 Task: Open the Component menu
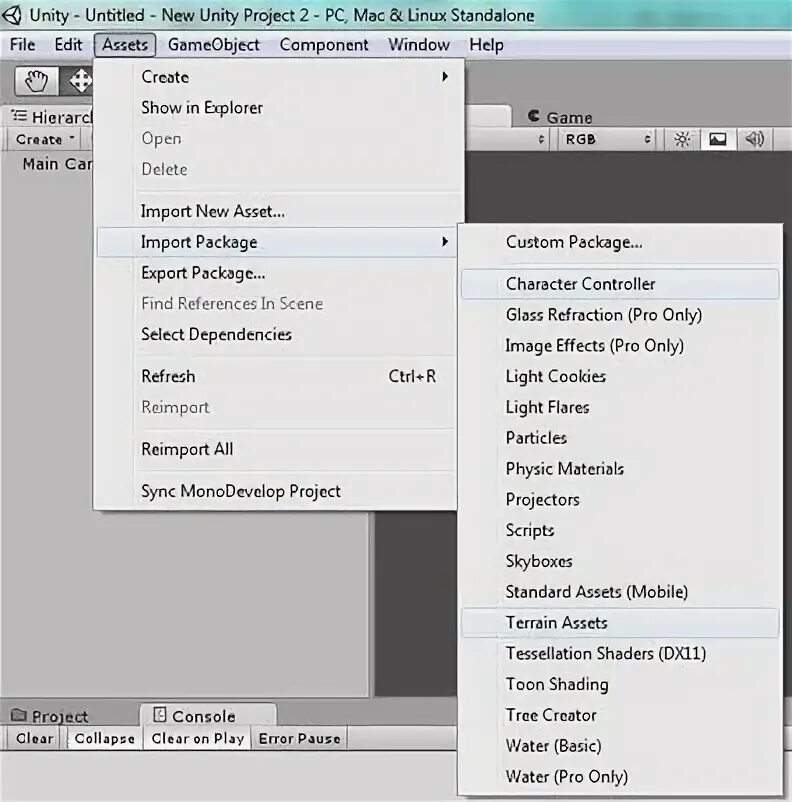coord(324,45)
